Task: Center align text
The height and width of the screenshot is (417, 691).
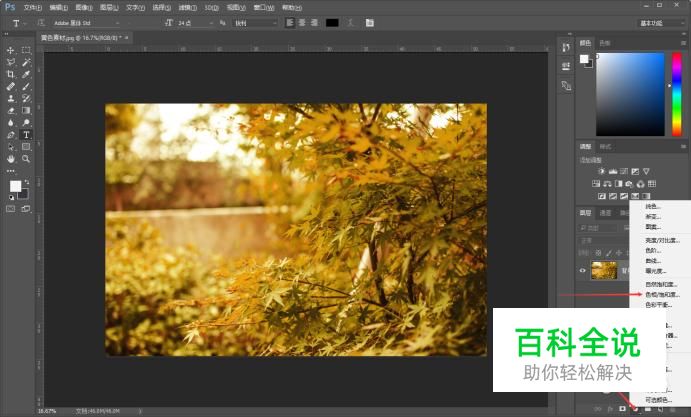Action: (302, 23)
